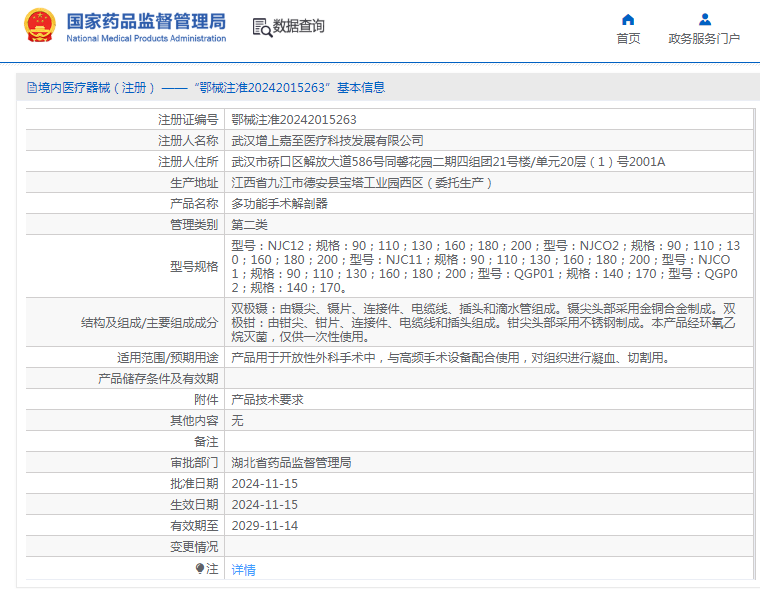
Task: Click the 结构及组成/主要组成成分 label
Action: 150,323
